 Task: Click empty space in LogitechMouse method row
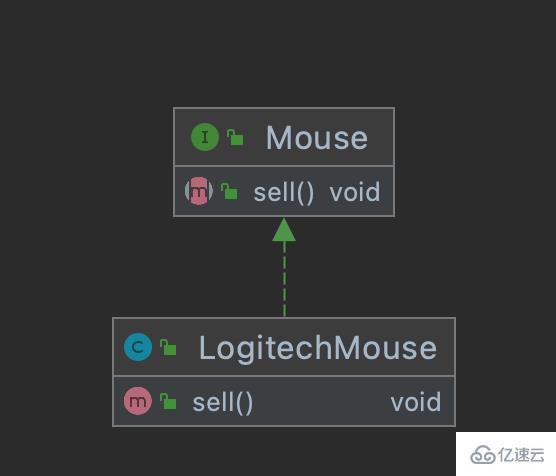[x=321, y=402]
